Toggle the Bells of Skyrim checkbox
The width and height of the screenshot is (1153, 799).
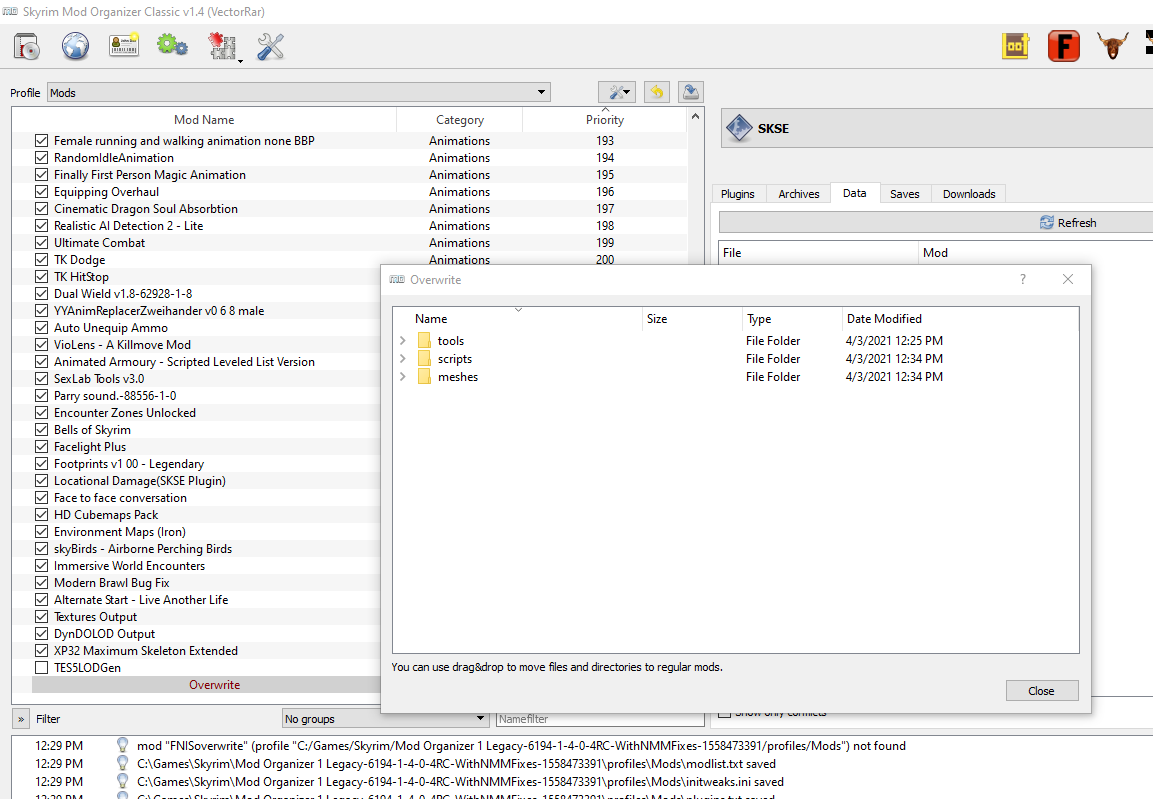[x=41, y=429]
